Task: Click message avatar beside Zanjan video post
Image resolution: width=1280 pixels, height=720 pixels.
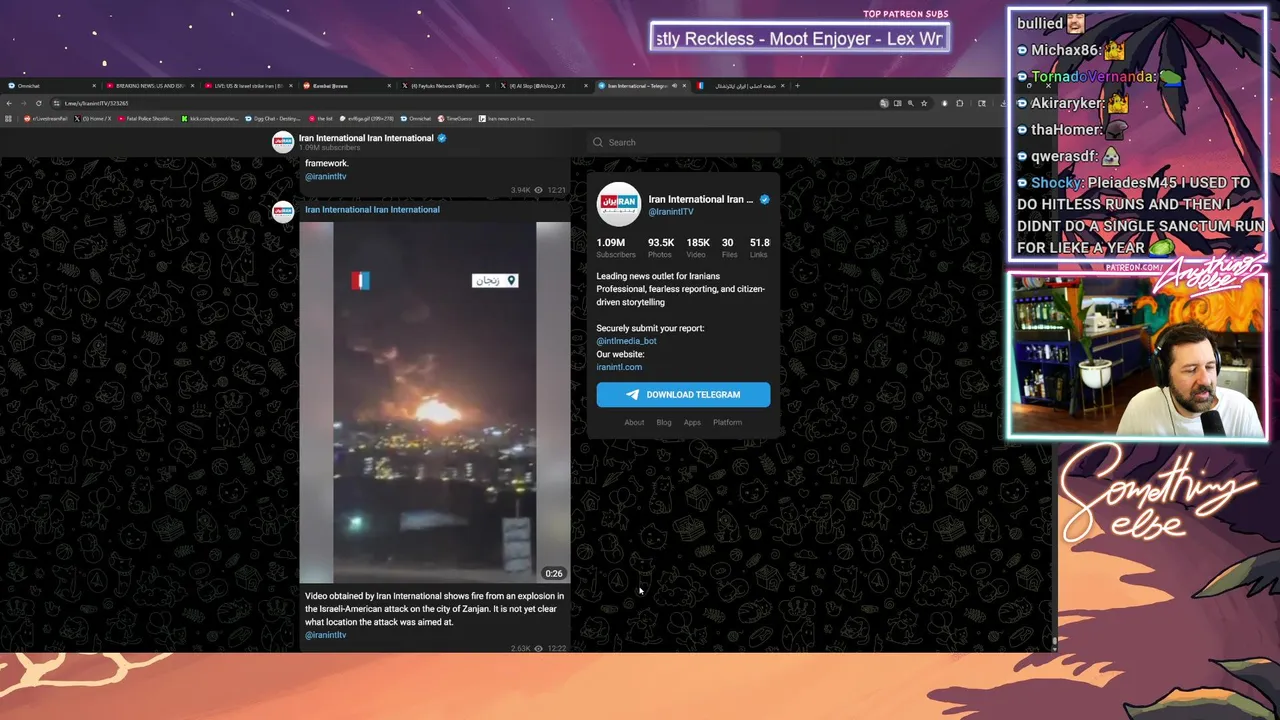Action: (x=283, y=211)
